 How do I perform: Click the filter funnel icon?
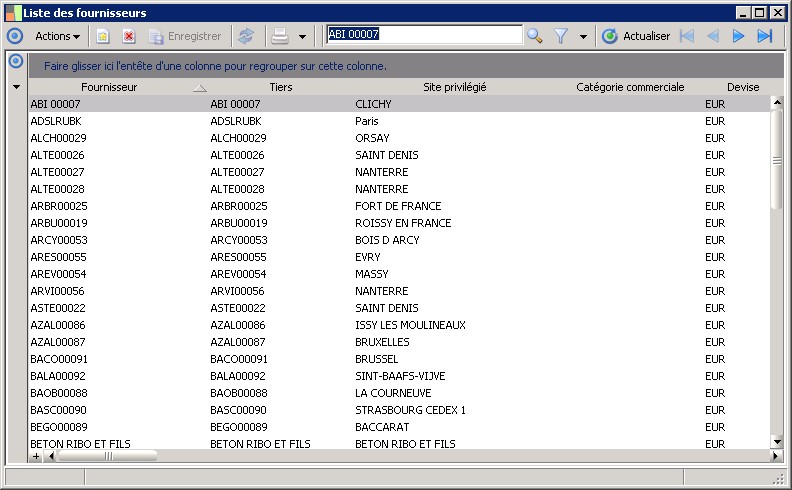click(x=561, y=36)
